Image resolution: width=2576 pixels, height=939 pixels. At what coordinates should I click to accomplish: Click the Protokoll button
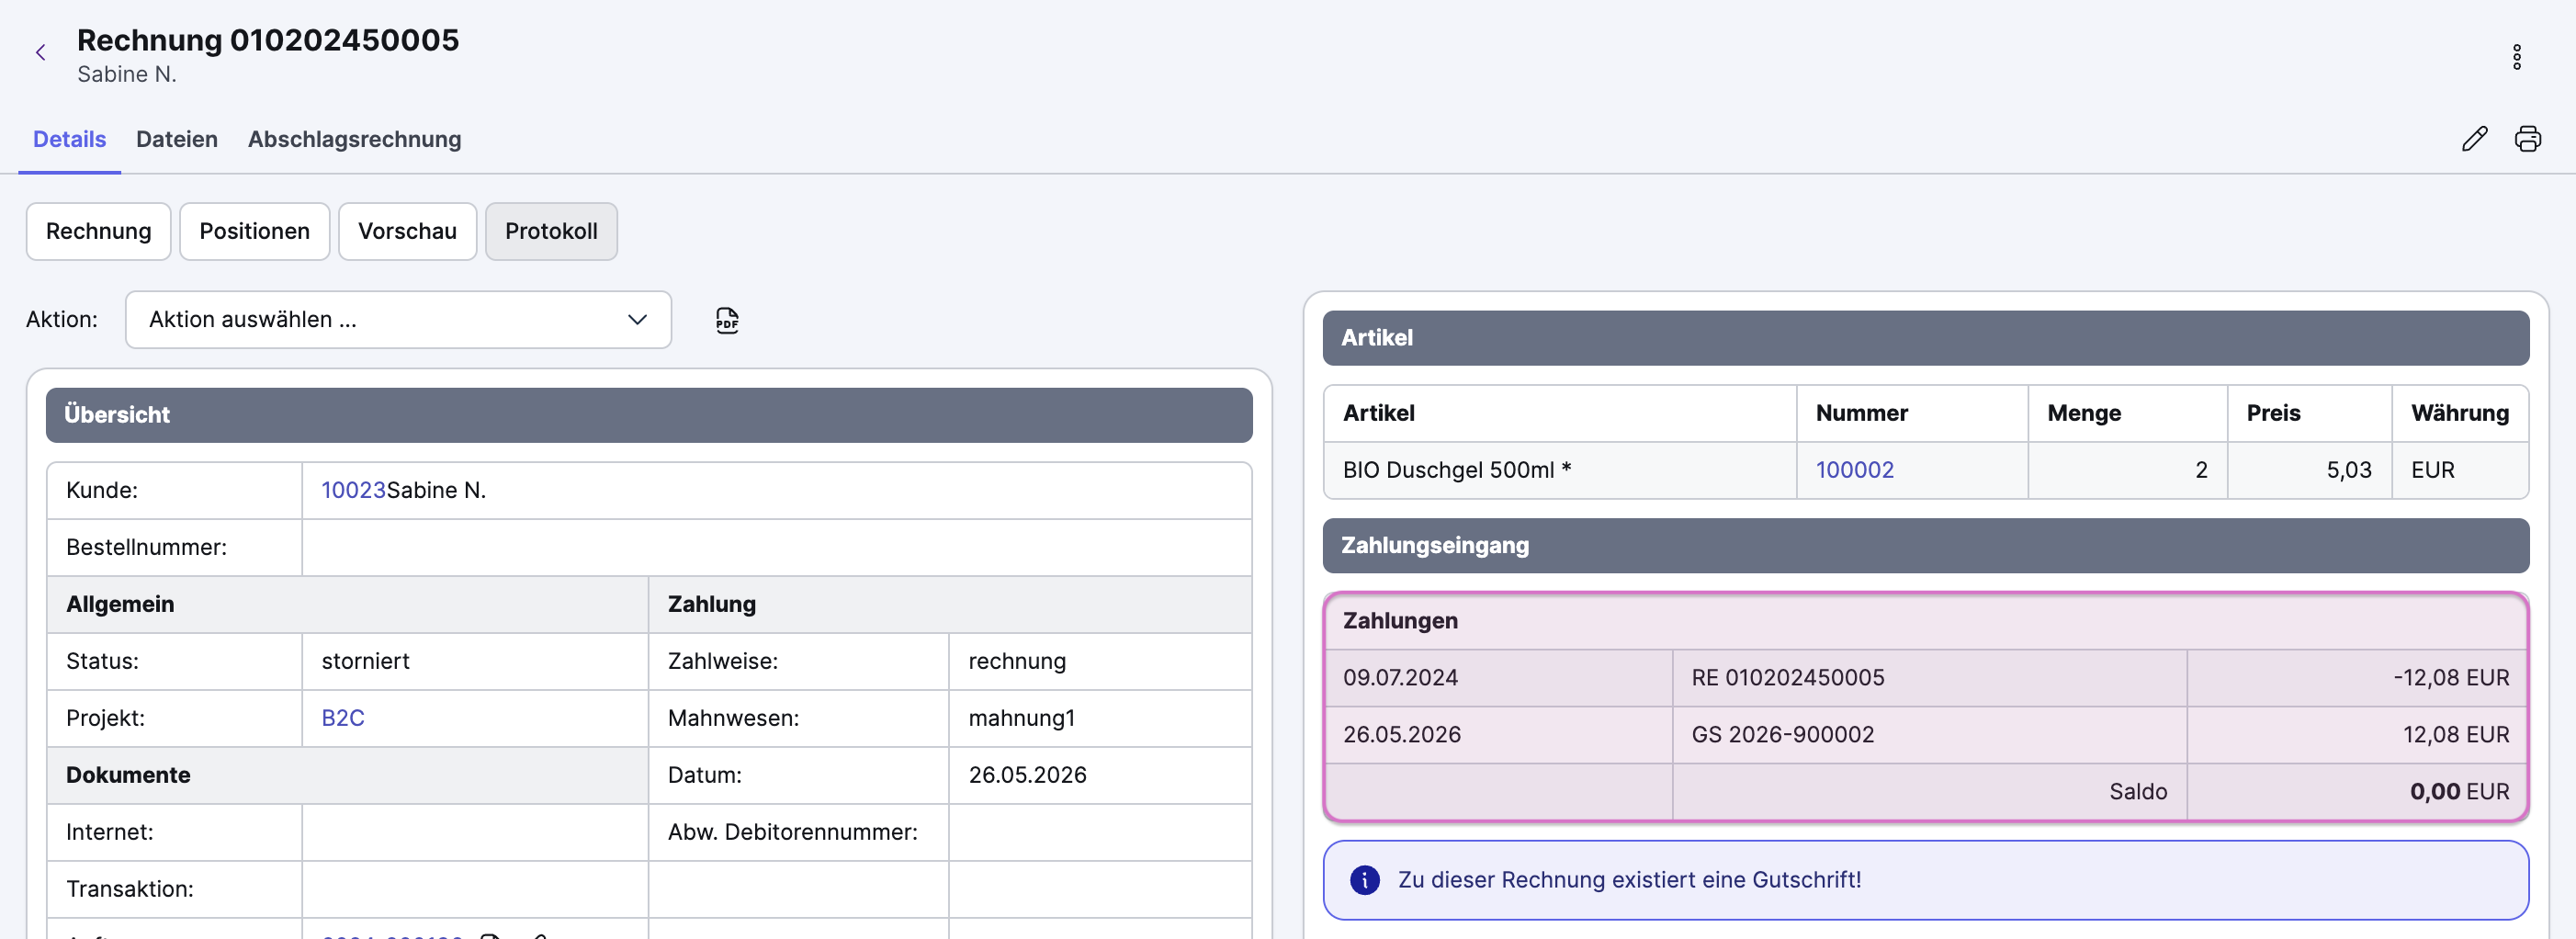tap(551, 231)
